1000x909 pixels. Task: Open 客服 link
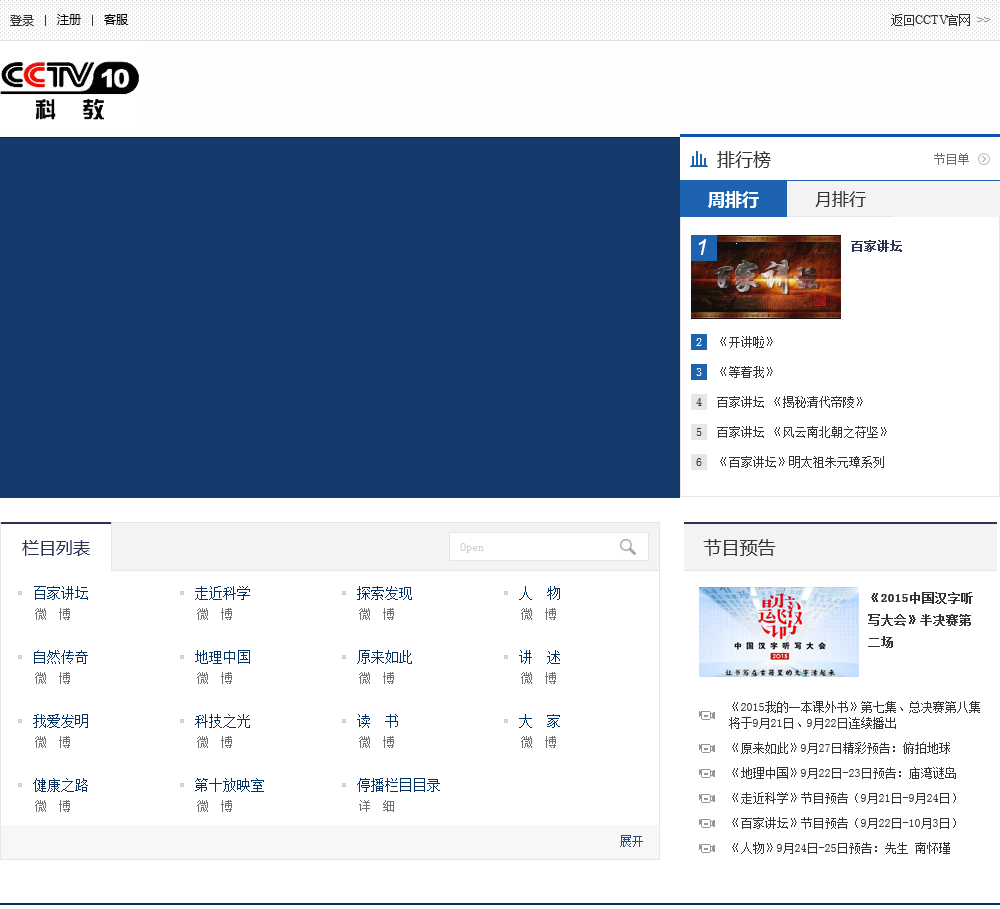click(x=116, y=20)
